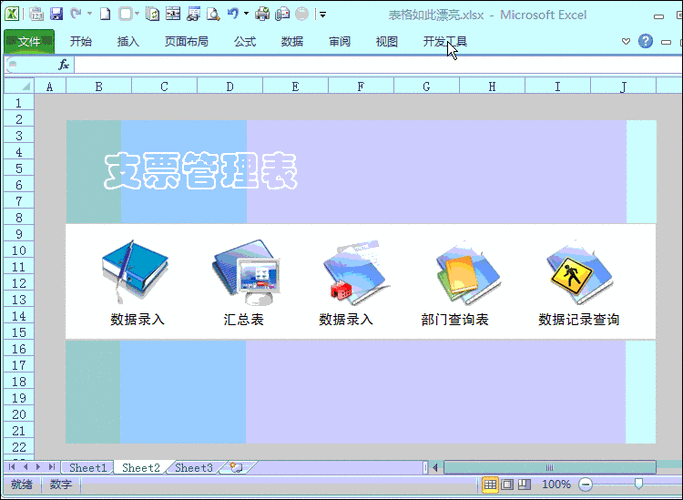Click the greyed round icon in quick access toolbar

click(302, 14)
